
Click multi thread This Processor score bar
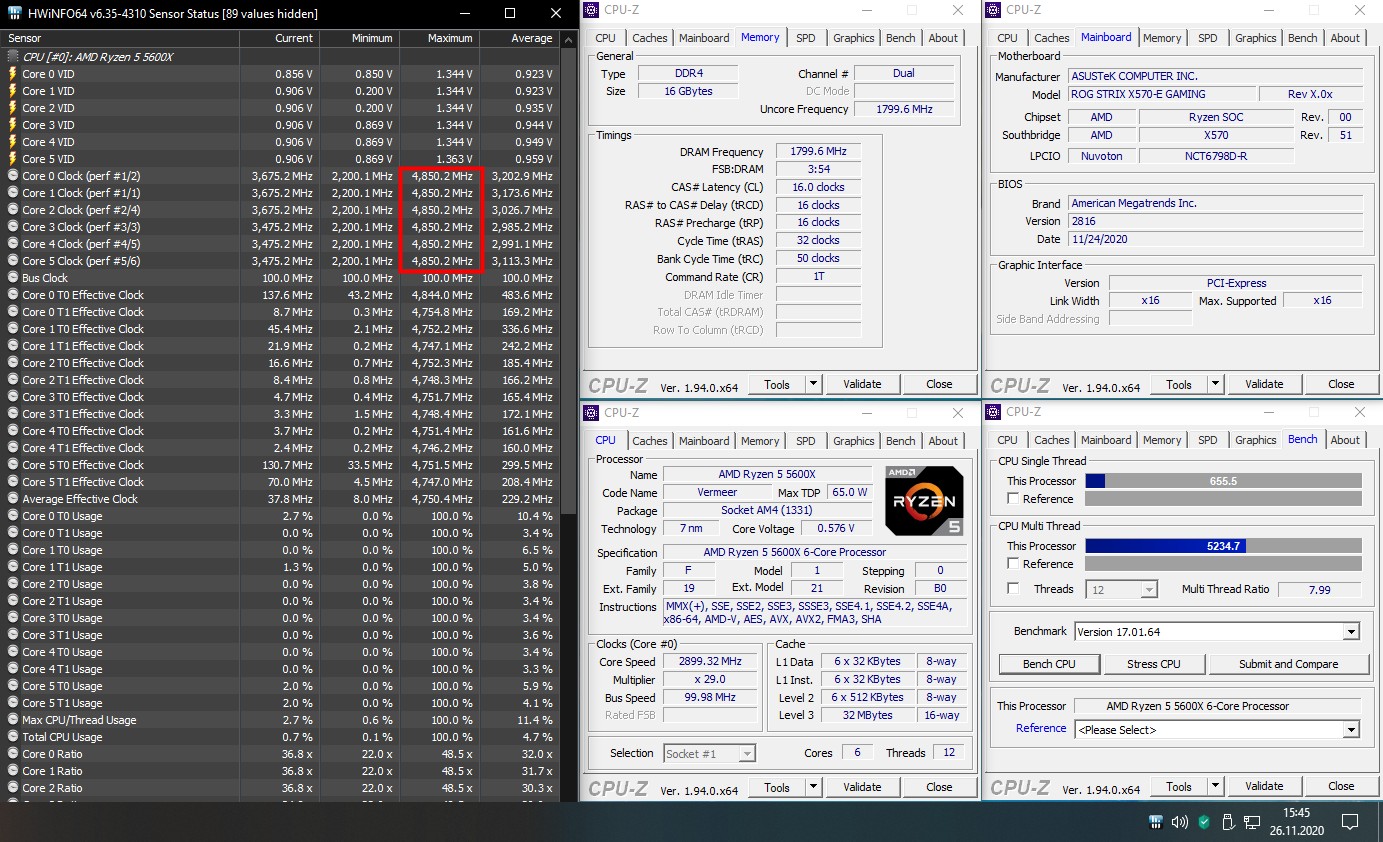(x=1223, y=546)
